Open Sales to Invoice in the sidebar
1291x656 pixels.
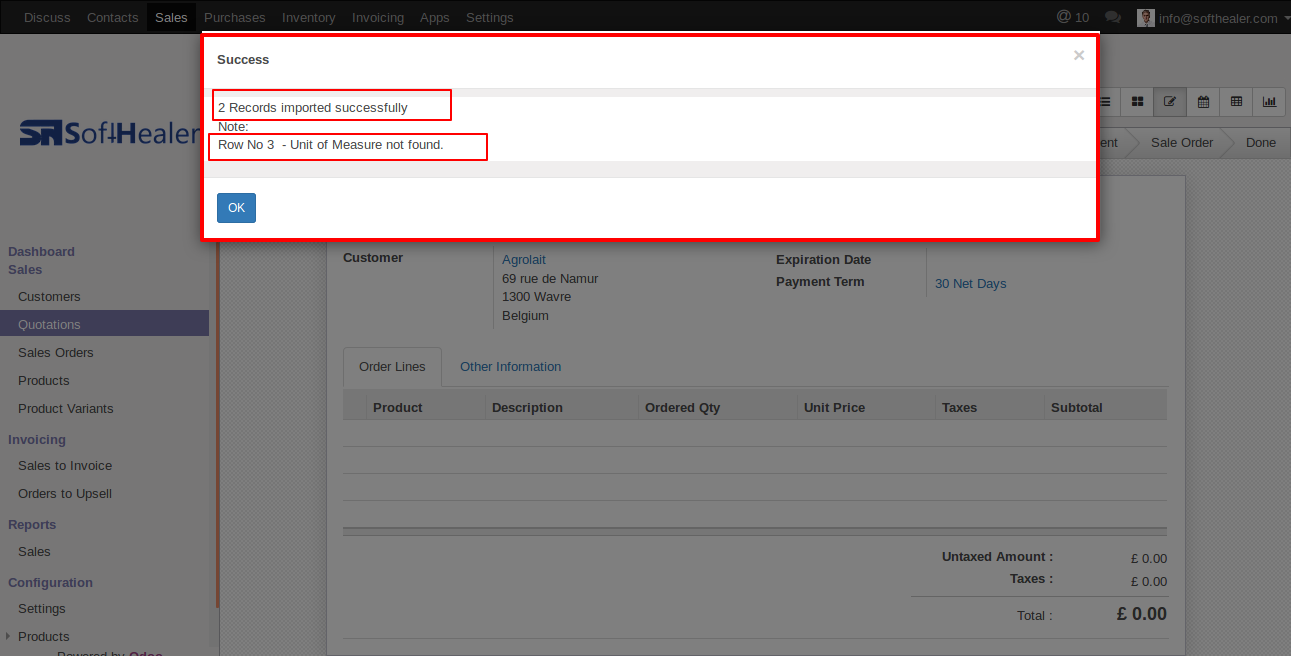coord(65,465)
